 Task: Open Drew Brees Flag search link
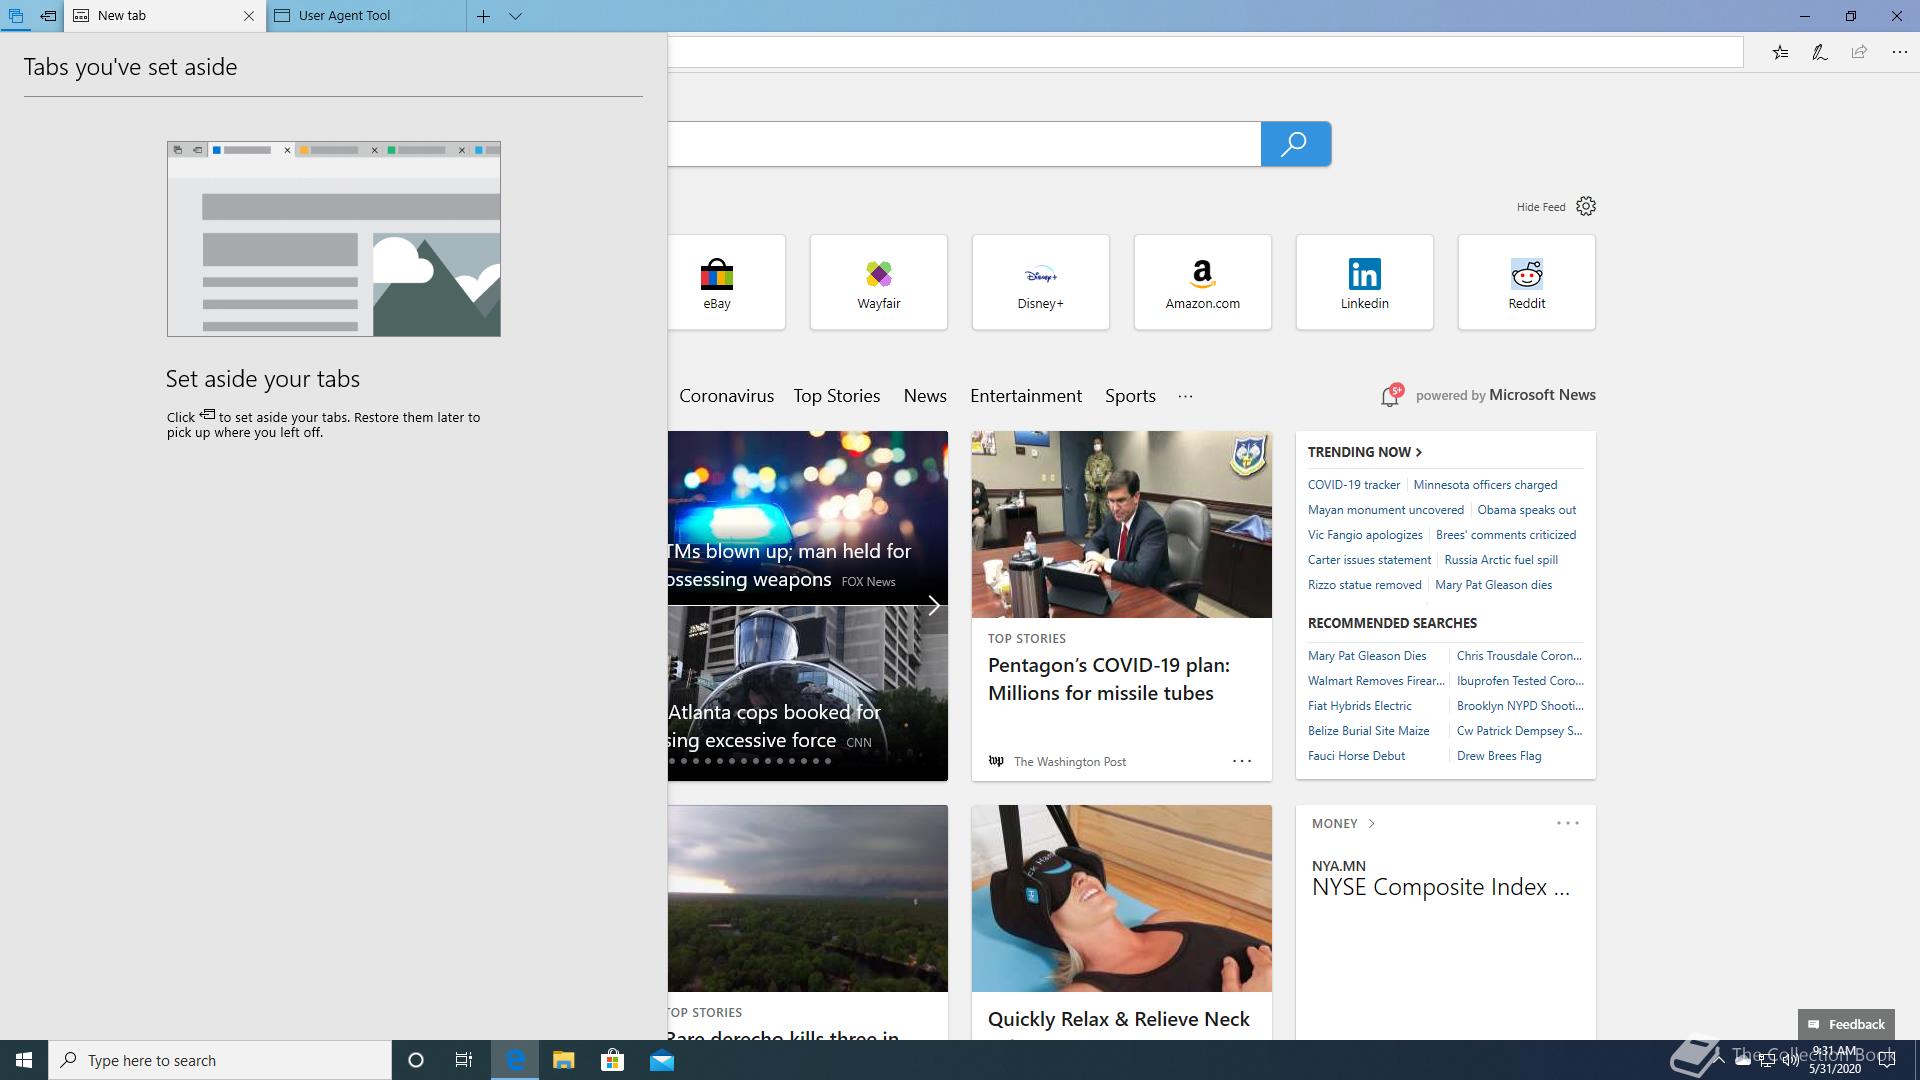tap(1499, 756)
